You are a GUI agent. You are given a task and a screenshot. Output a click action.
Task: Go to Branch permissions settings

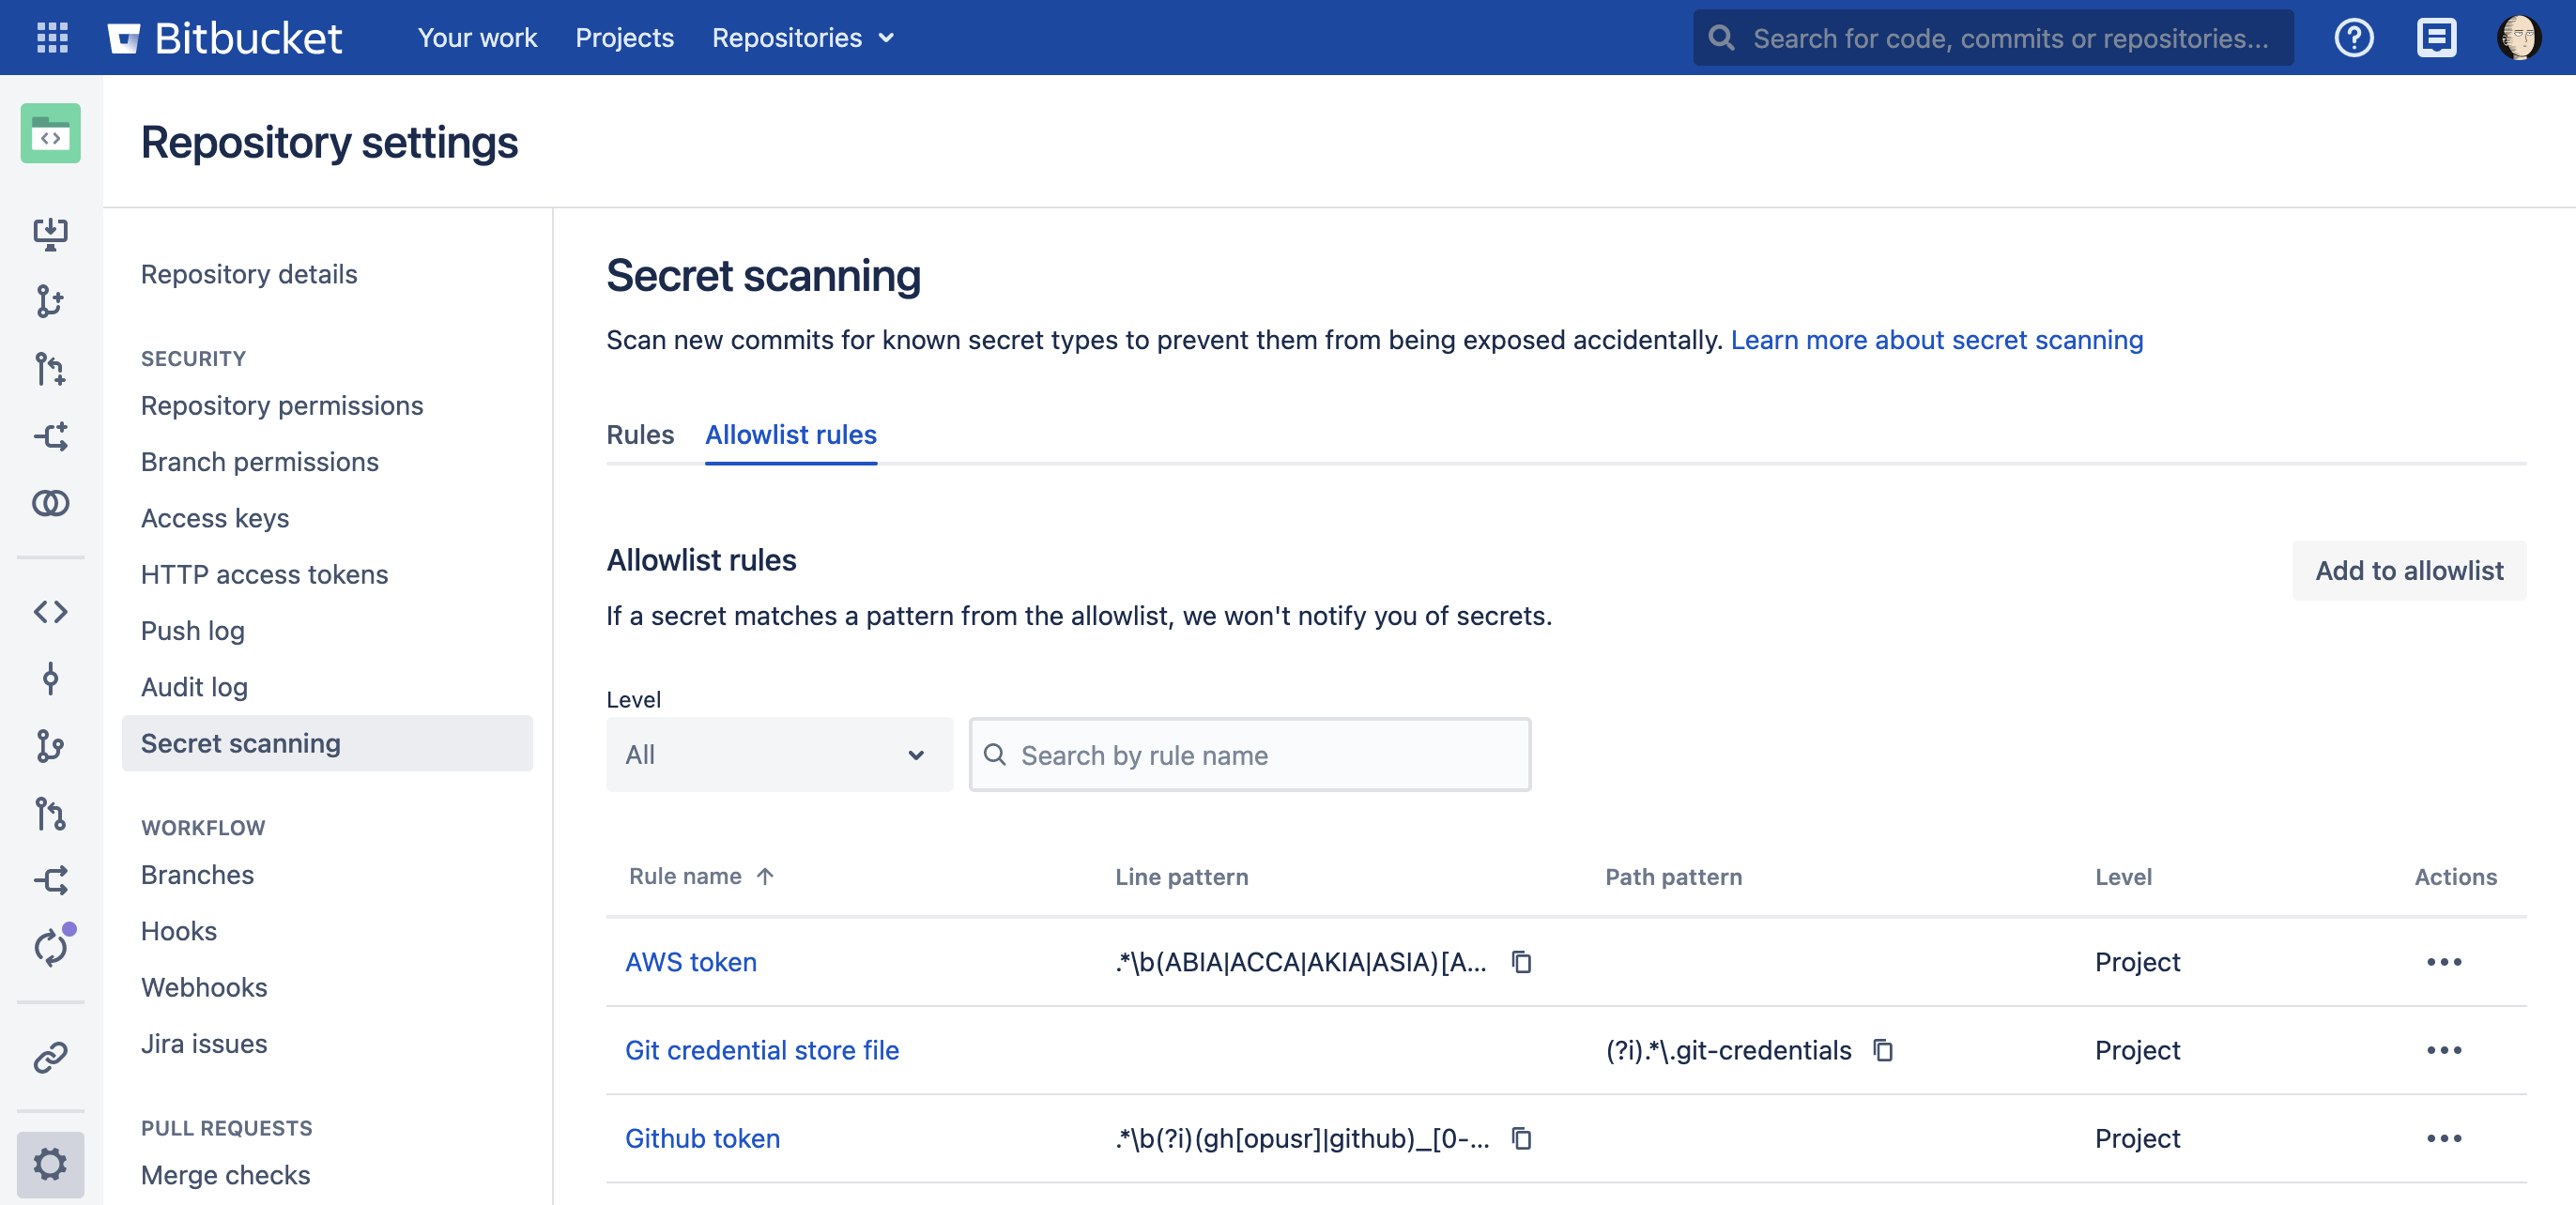[259, 461]
